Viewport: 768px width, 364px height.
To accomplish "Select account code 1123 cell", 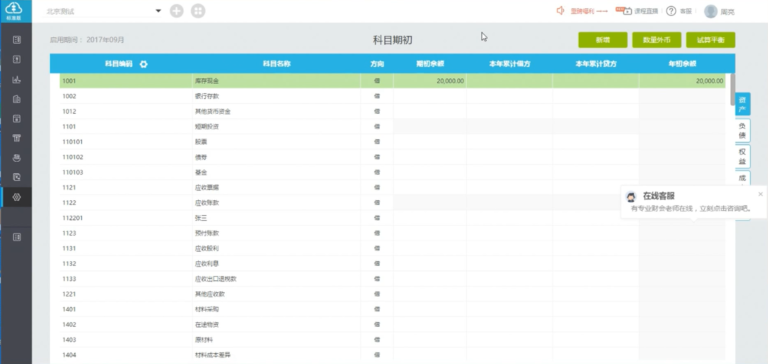I will point(126,233).
